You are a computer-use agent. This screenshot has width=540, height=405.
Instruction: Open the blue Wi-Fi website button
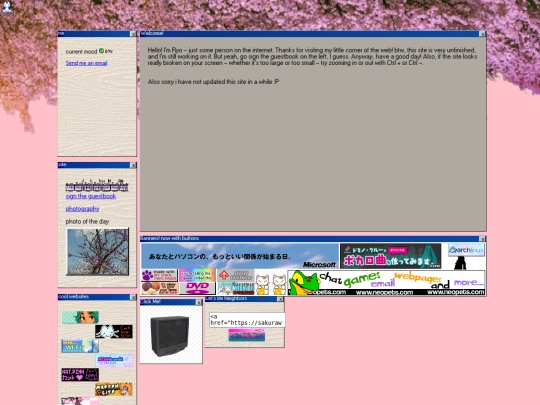(80, 346)
